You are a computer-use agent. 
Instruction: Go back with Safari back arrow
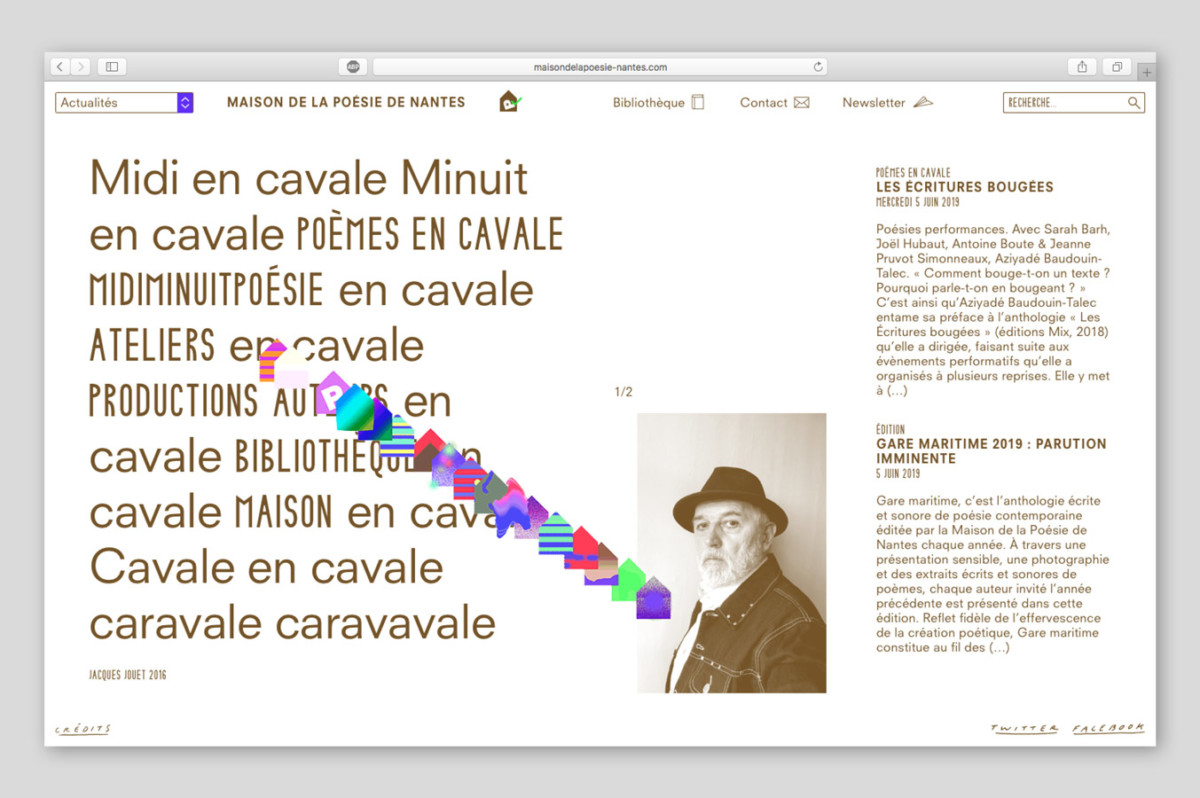pyautogui.click(x=60, y=67)
